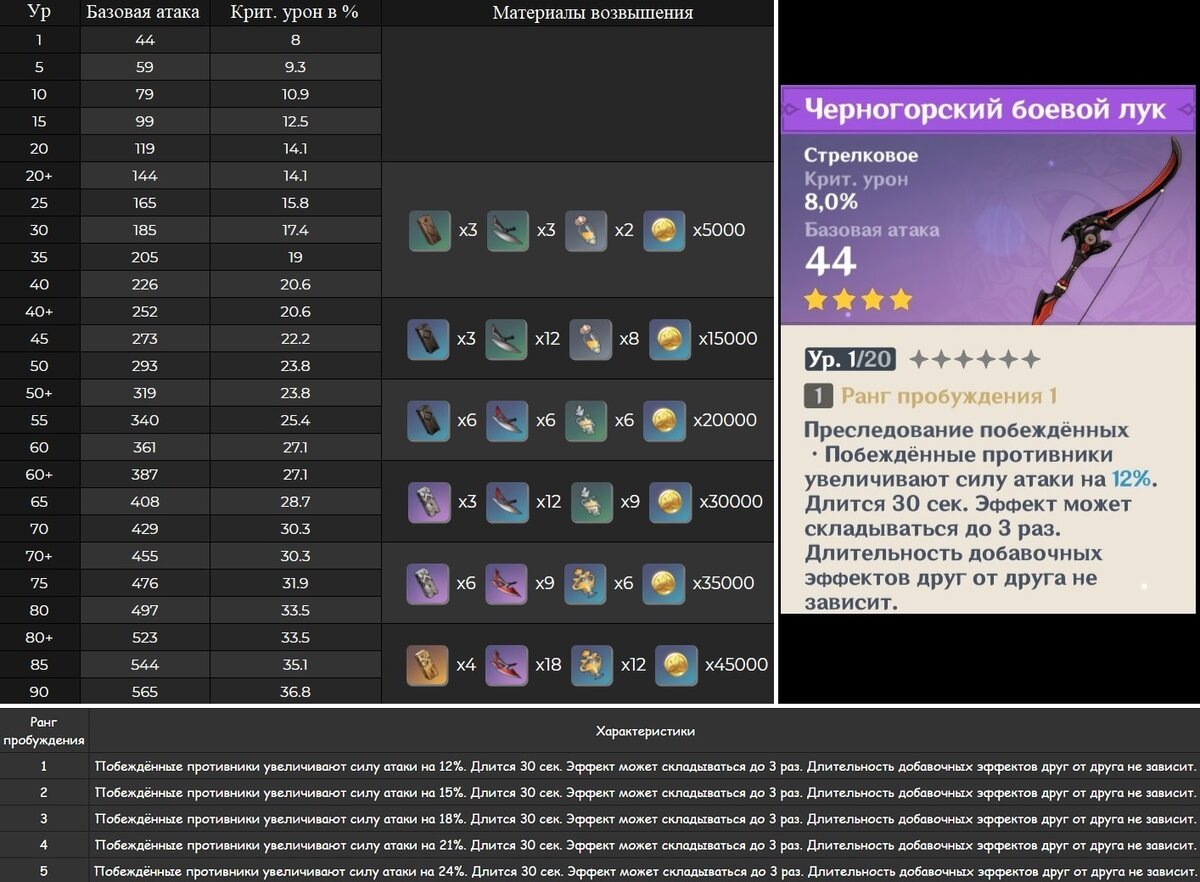
Task: Click the golden concentrate icon in x35000 row
Action: click(x=585, y=584)
